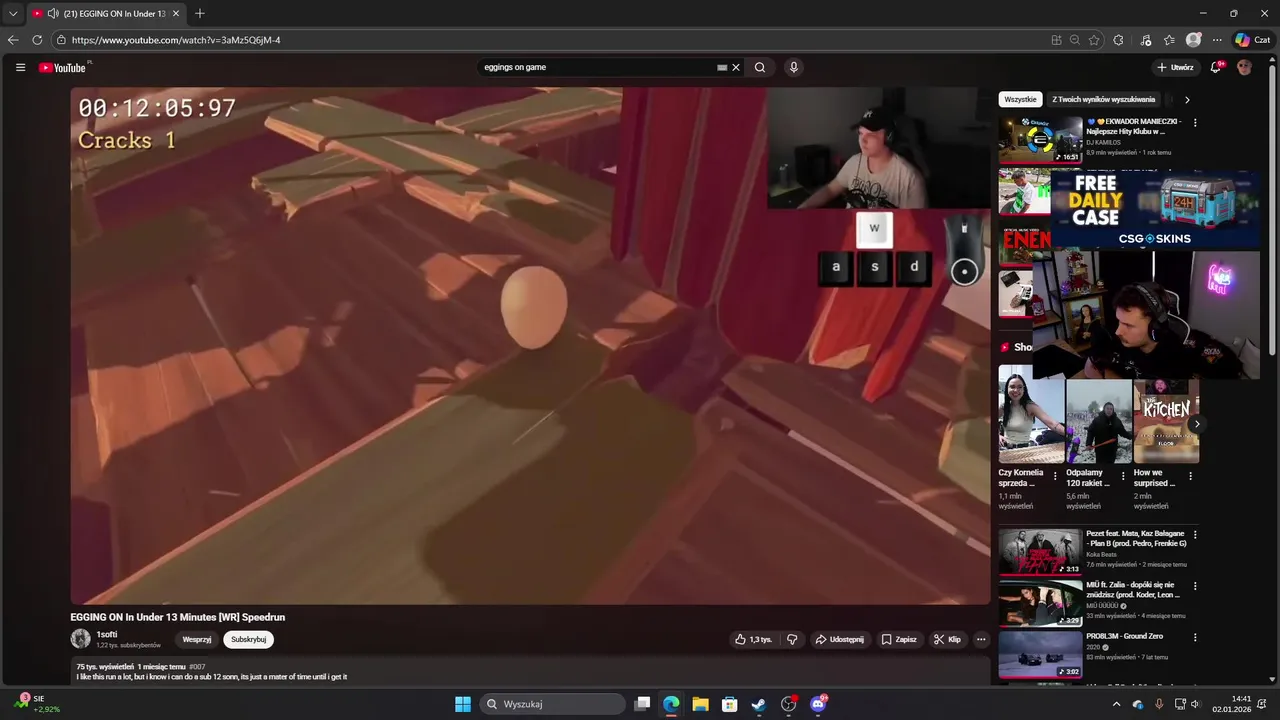1280x720 pixels.
Task: Open the EKWADOR MANIECZKI video thumbnail
Action: (1040, 140)
